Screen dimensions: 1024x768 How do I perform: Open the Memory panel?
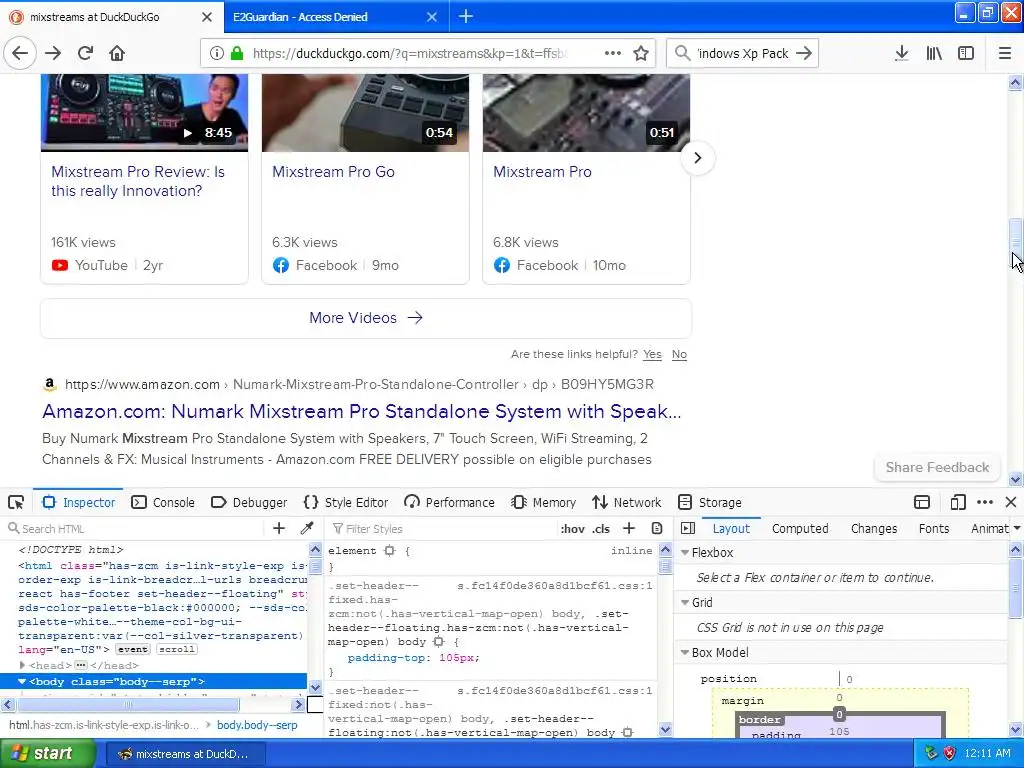click(x=543, y=502)
